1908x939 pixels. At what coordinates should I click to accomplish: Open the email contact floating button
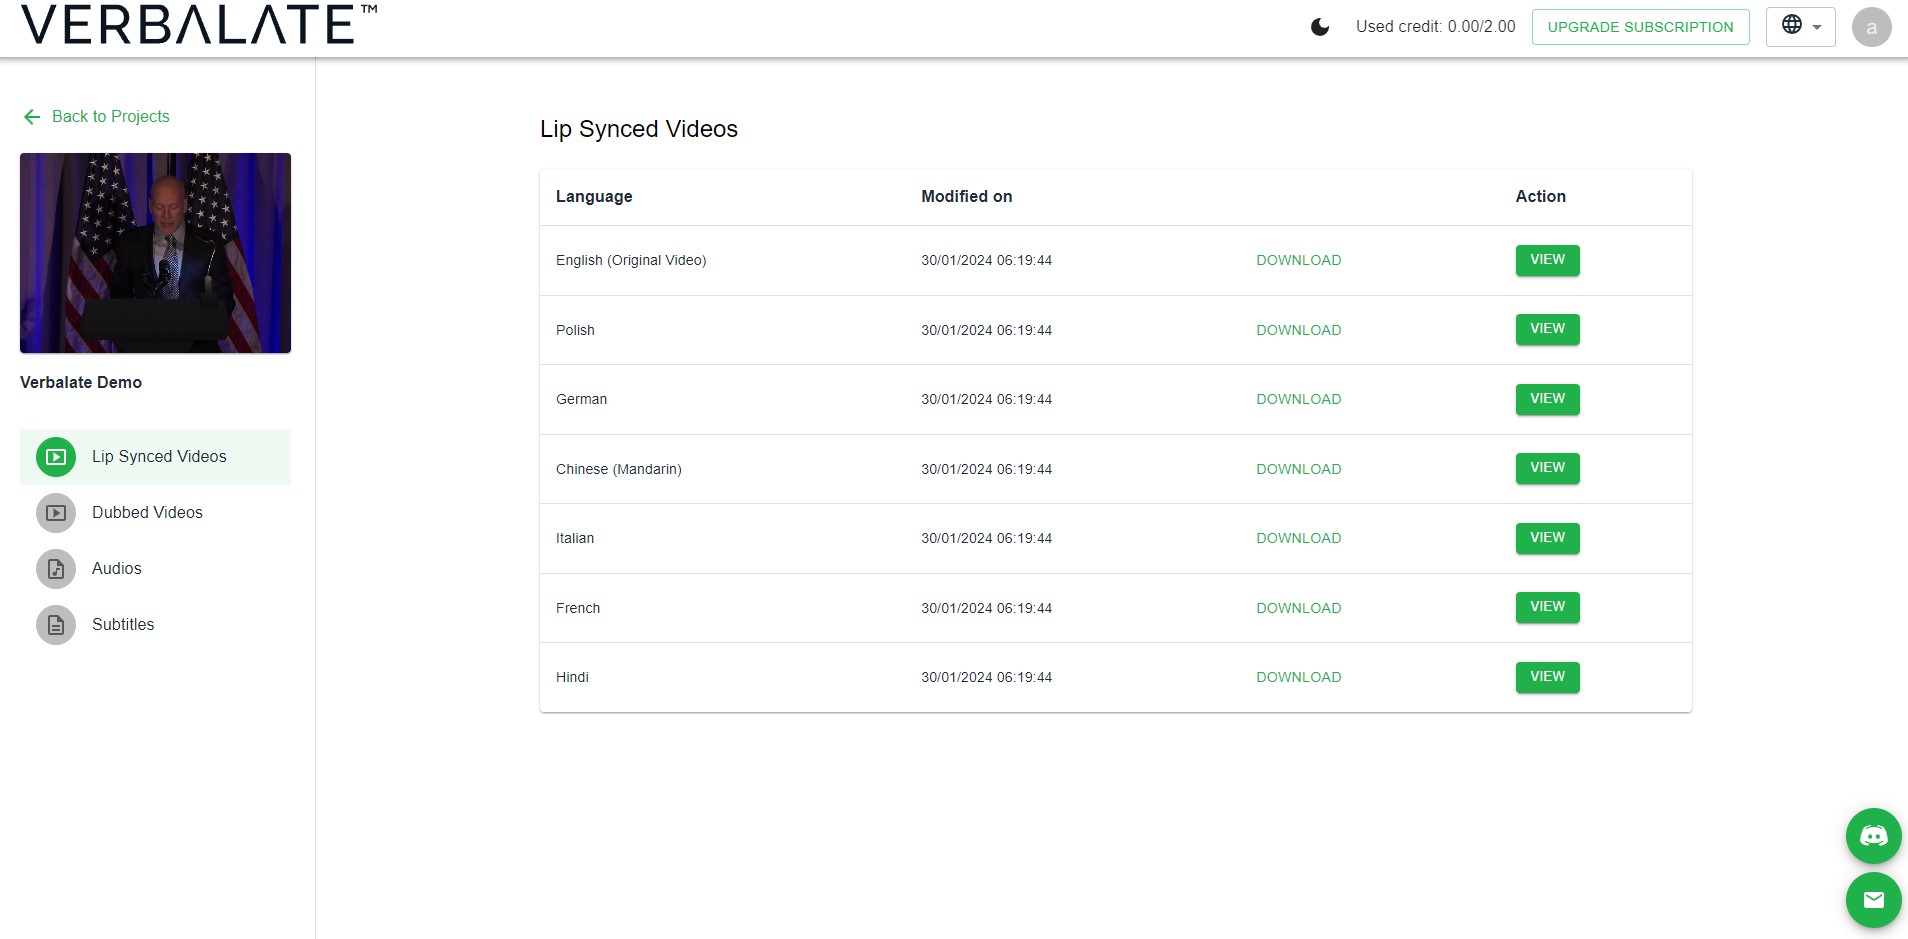1873,900
